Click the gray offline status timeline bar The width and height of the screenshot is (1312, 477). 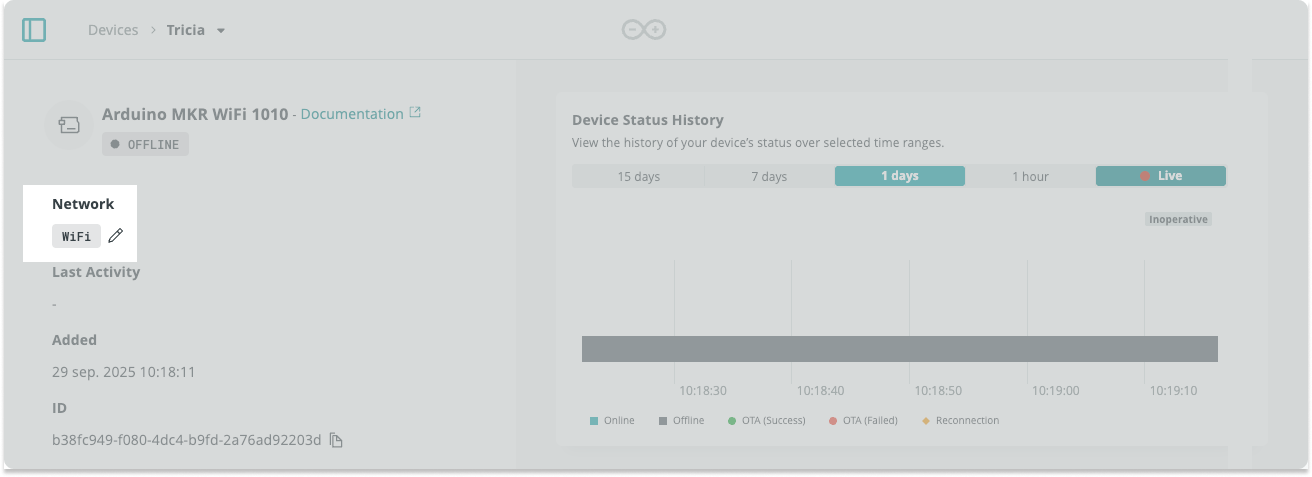[x=899, y=348]
